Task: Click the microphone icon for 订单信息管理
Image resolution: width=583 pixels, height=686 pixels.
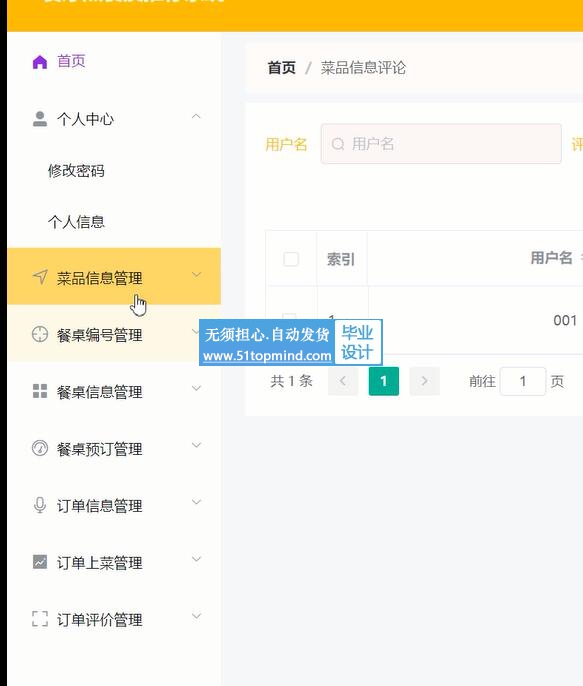Action: point(40,505)
